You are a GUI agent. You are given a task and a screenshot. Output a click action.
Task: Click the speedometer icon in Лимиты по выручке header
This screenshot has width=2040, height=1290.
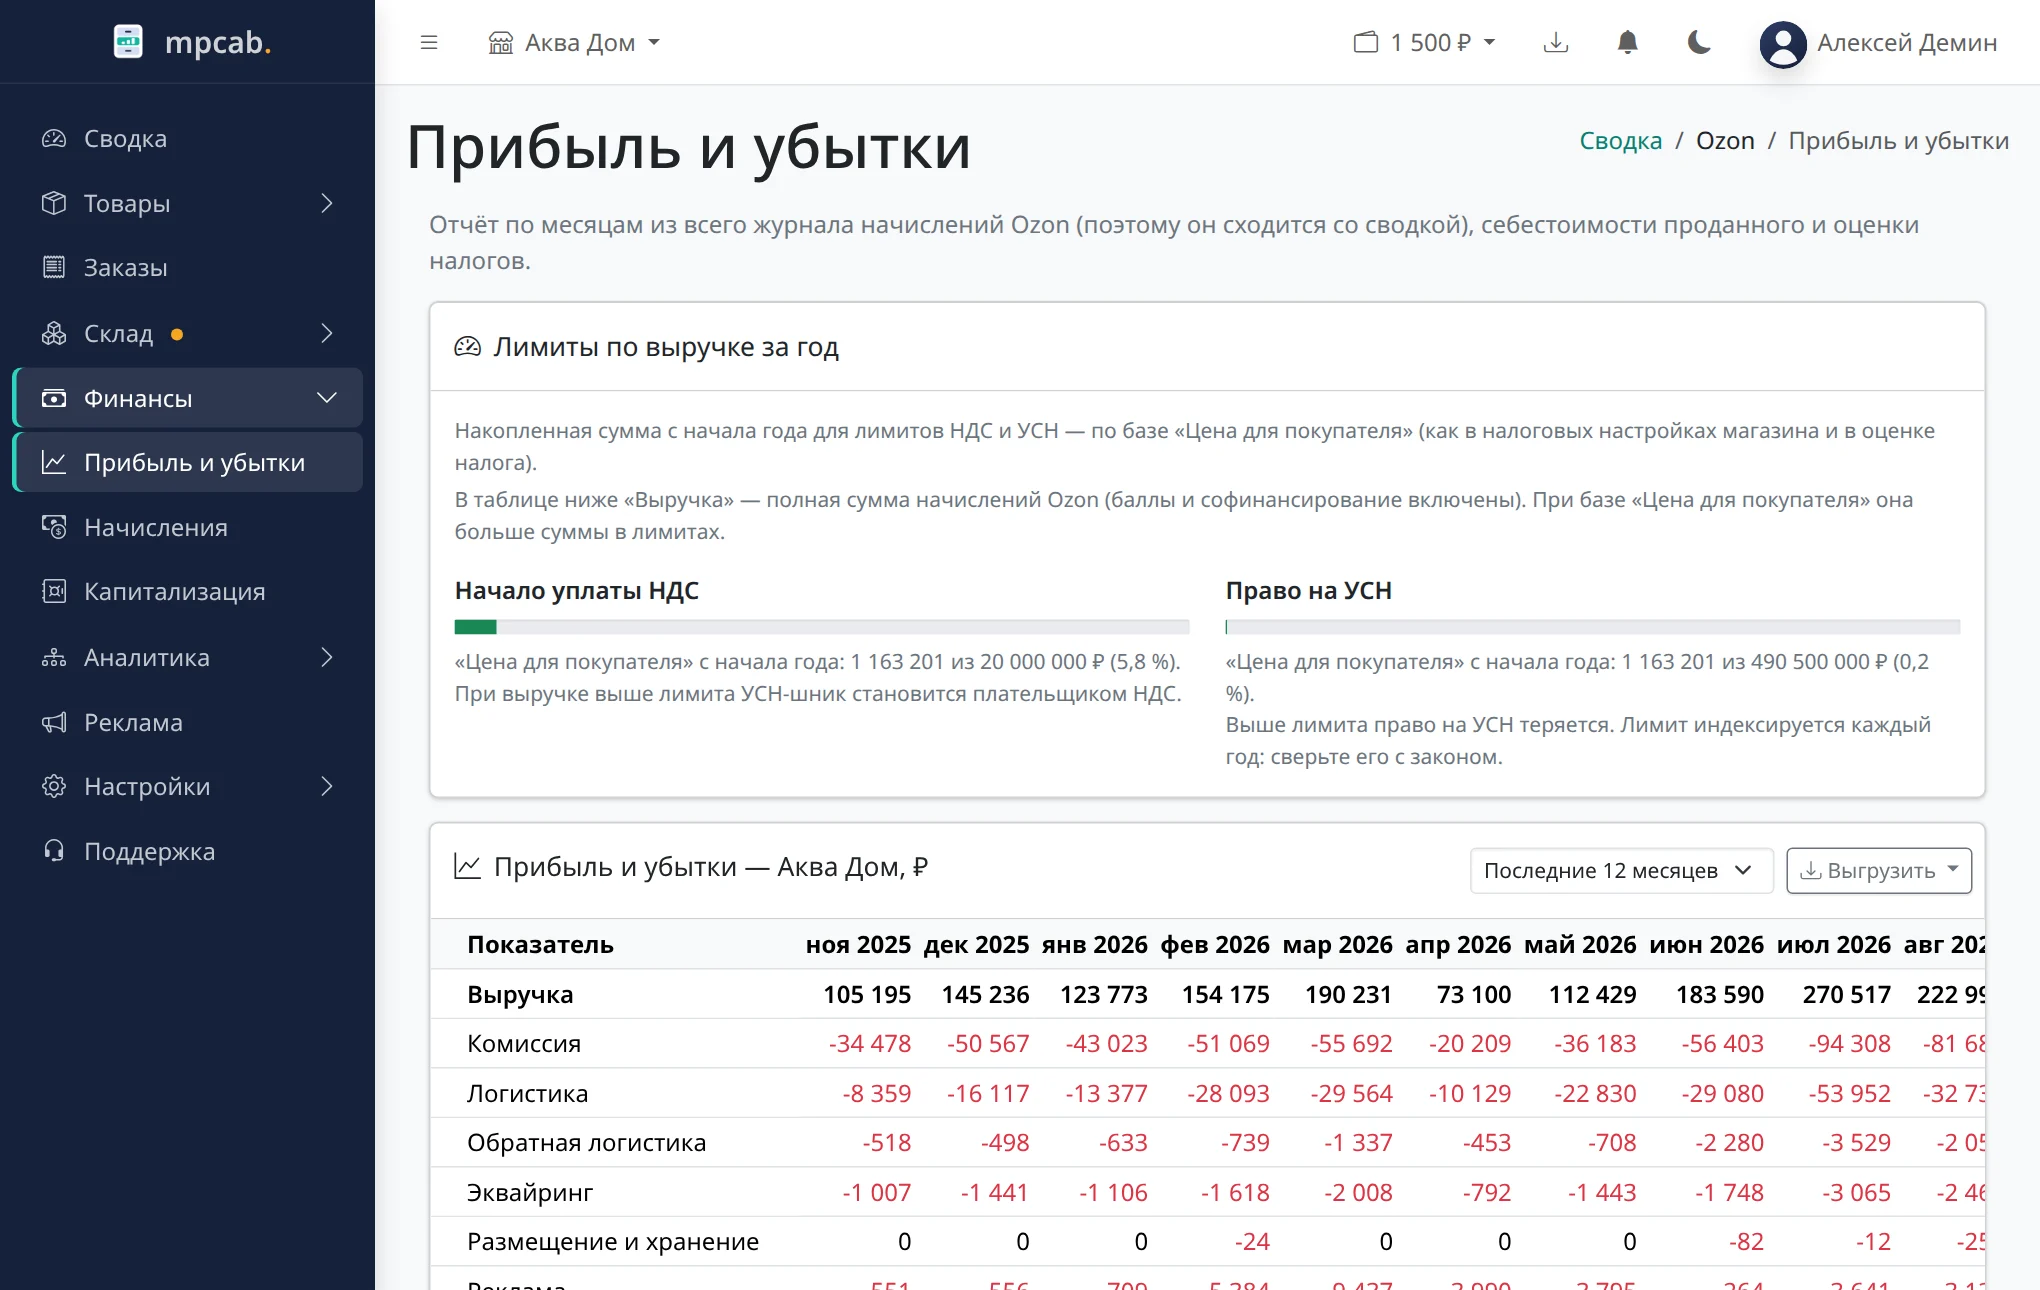pyautogui.click(x=468, y=347)
